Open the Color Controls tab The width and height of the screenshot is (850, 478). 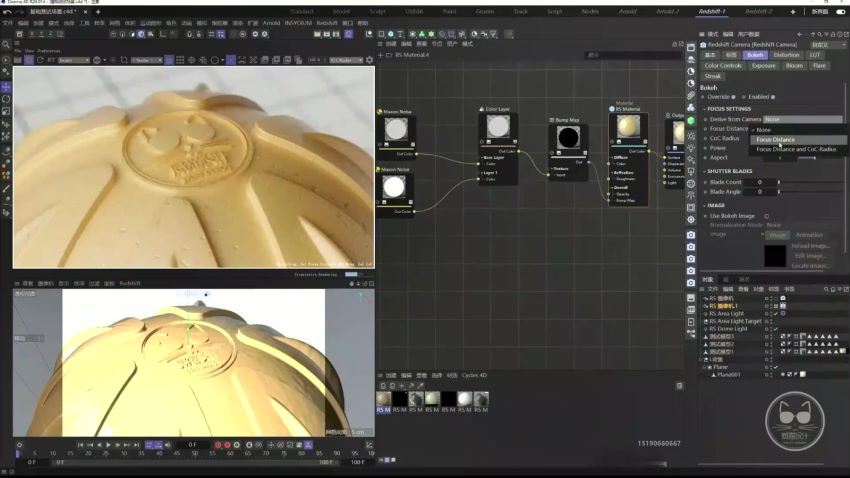723,66
